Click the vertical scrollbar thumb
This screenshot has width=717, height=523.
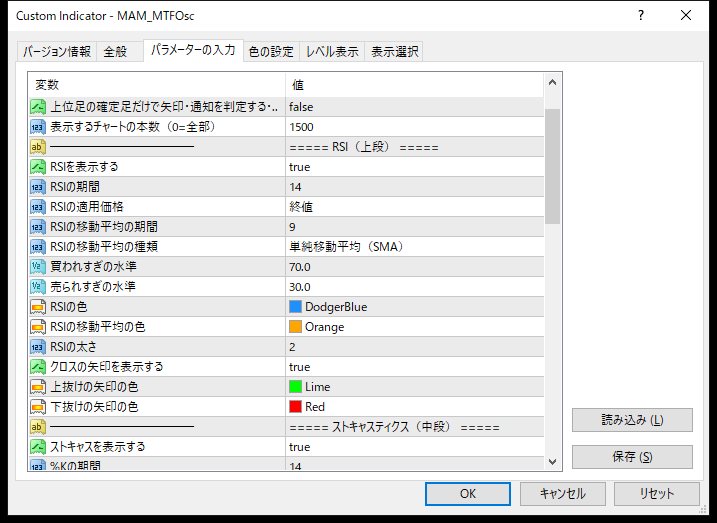(x=552, y=166)
